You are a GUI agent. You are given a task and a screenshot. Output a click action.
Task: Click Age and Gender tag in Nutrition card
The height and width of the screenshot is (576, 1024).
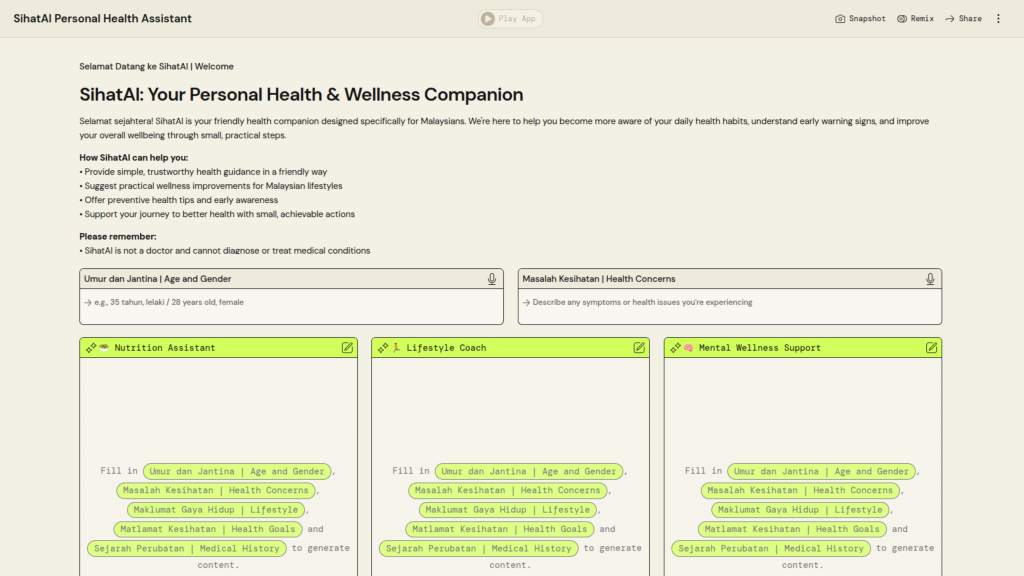click(238, 471)
